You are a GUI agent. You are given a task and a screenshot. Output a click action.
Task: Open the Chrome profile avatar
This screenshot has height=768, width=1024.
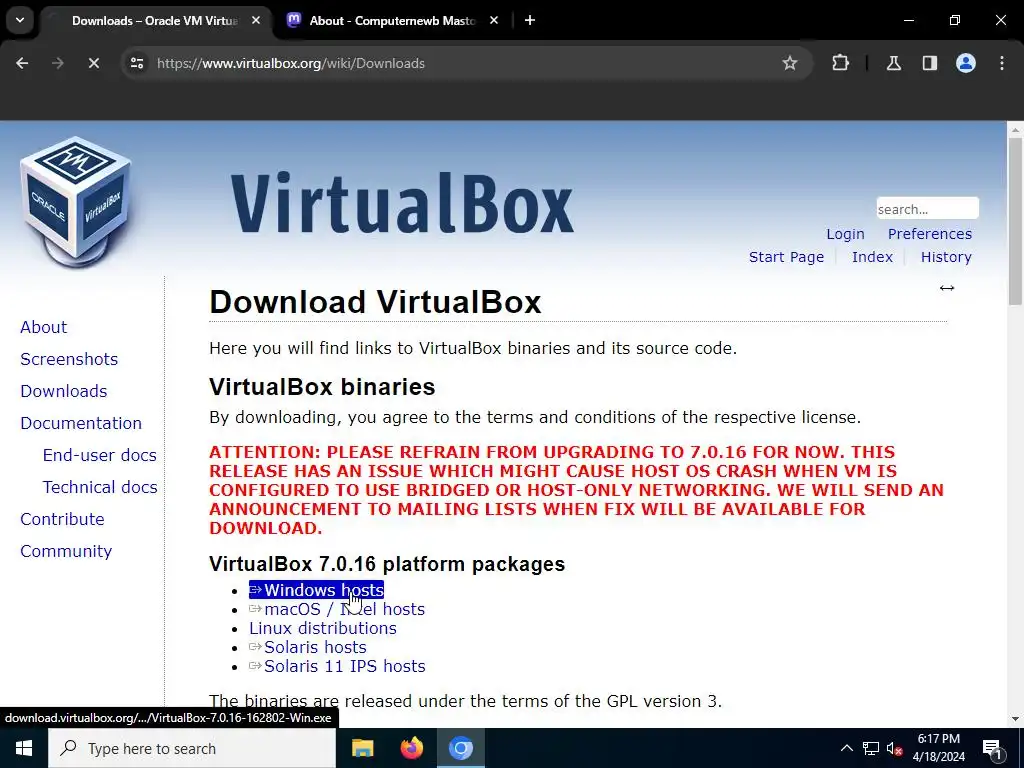pyautogui.click(x=965, y=63)
